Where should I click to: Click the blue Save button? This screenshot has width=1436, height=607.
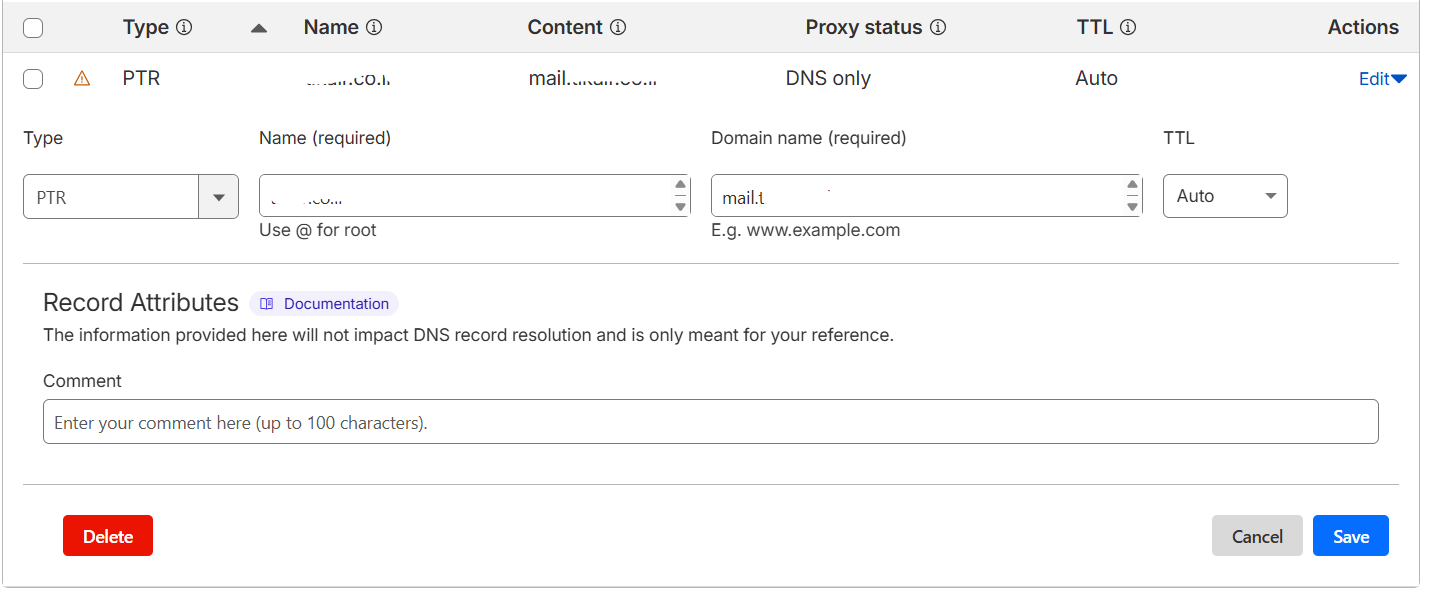[x=1350, y=536]
